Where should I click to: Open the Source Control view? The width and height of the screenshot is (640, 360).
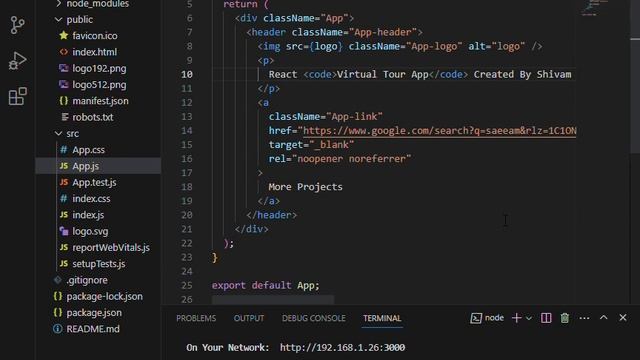click(x=17, y=25)
